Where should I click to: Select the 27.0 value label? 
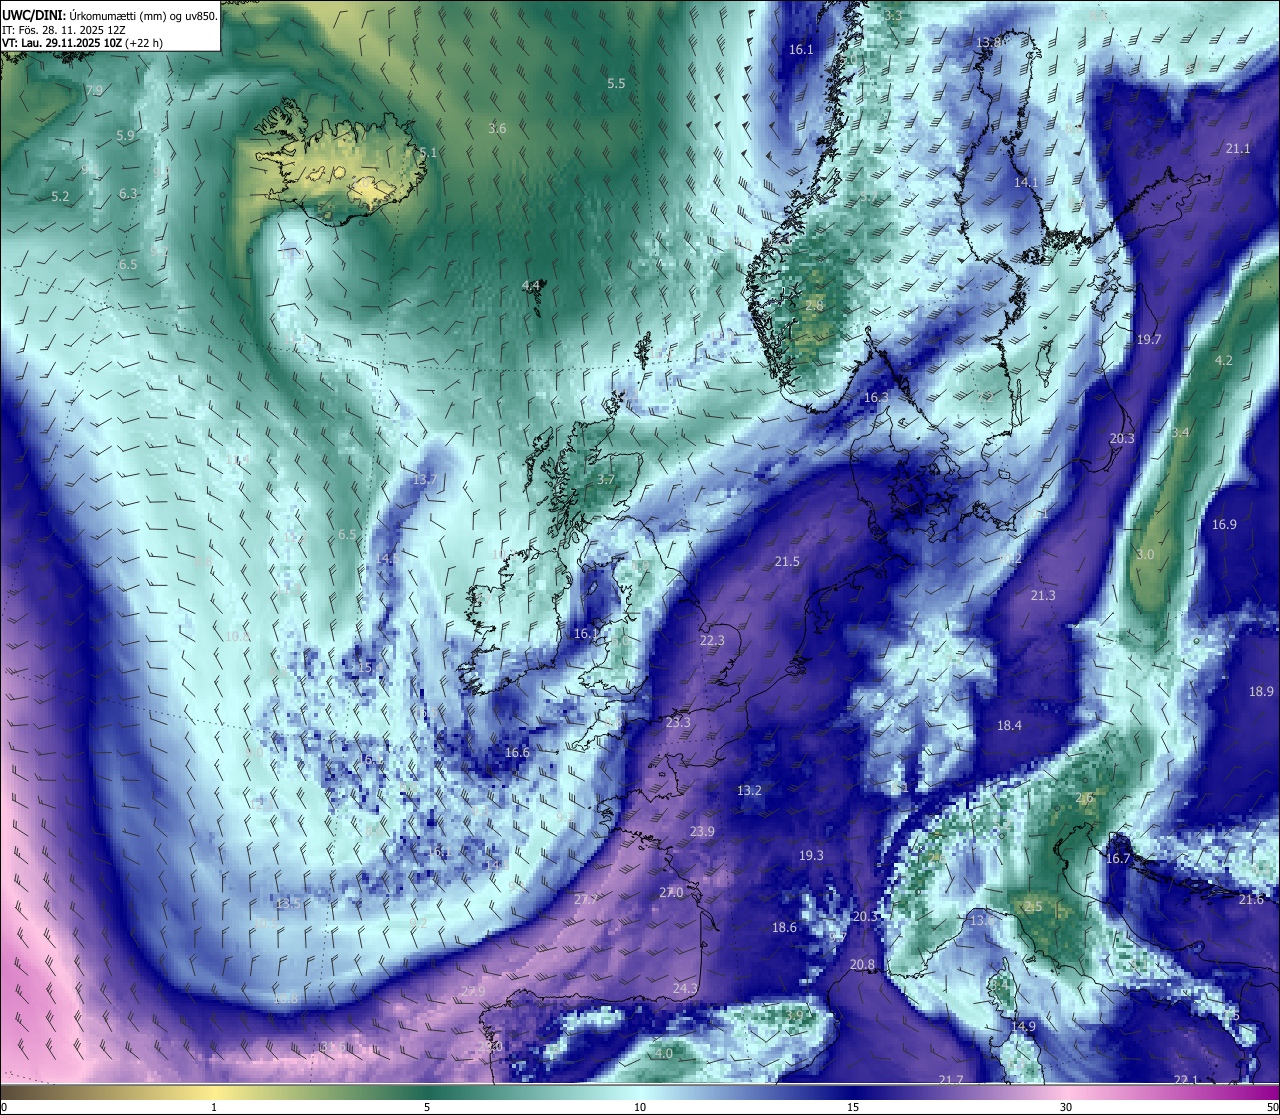(x=671, y=892)
